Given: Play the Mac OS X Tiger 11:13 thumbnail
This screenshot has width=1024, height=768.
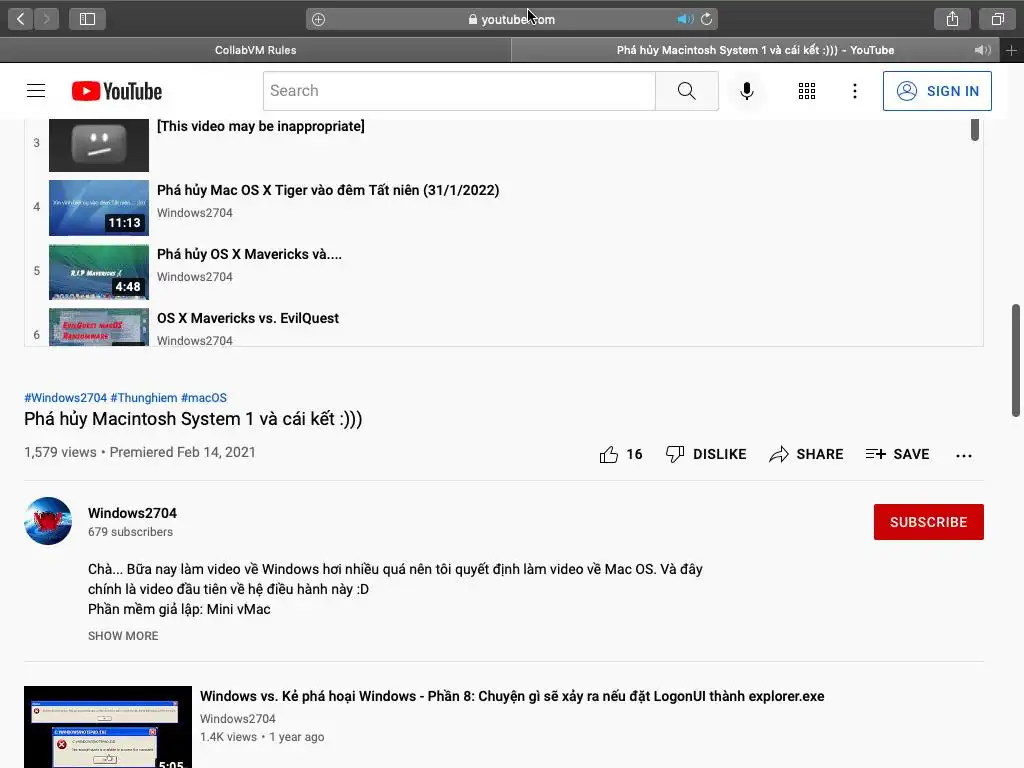Looking at the screenshot, I should pos(99,208).
